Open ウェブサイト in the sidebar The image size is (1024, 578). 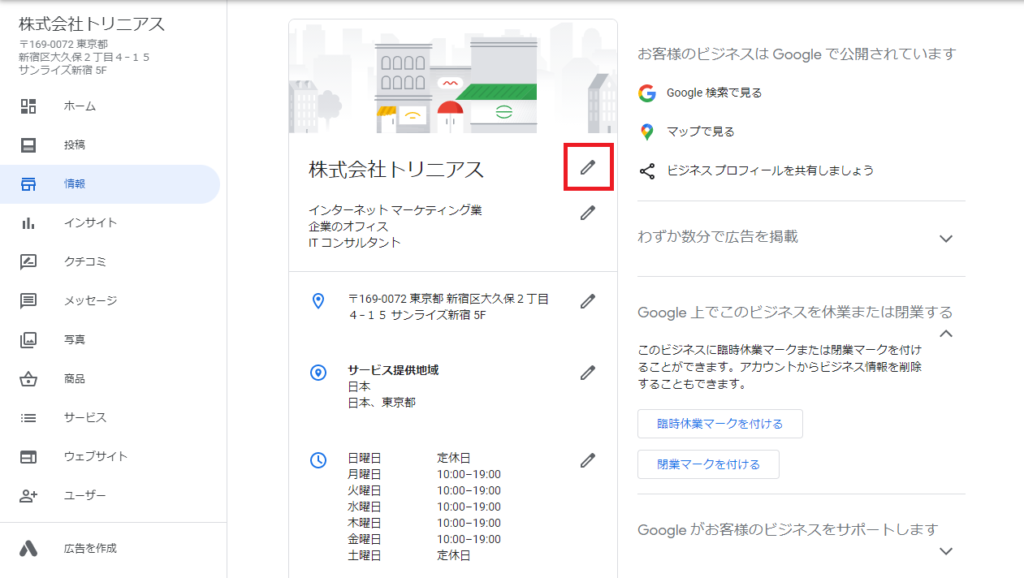(110, 457)
